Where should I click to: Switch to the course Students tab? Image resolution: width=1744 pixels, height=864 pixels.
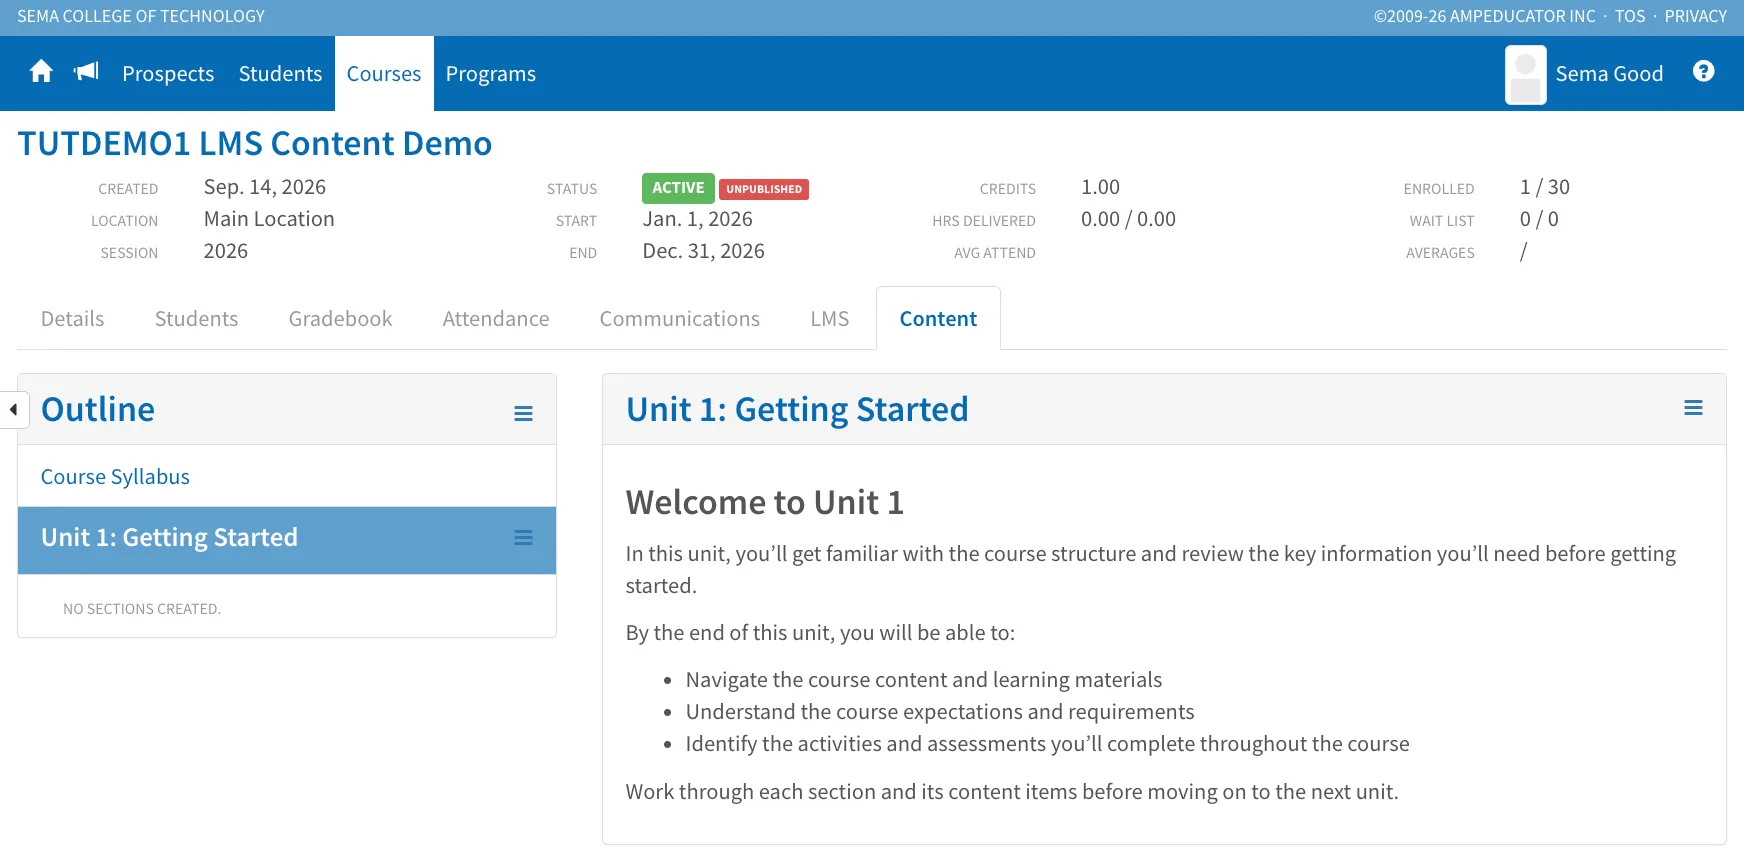pyautogui.click(x=196, y=319)
